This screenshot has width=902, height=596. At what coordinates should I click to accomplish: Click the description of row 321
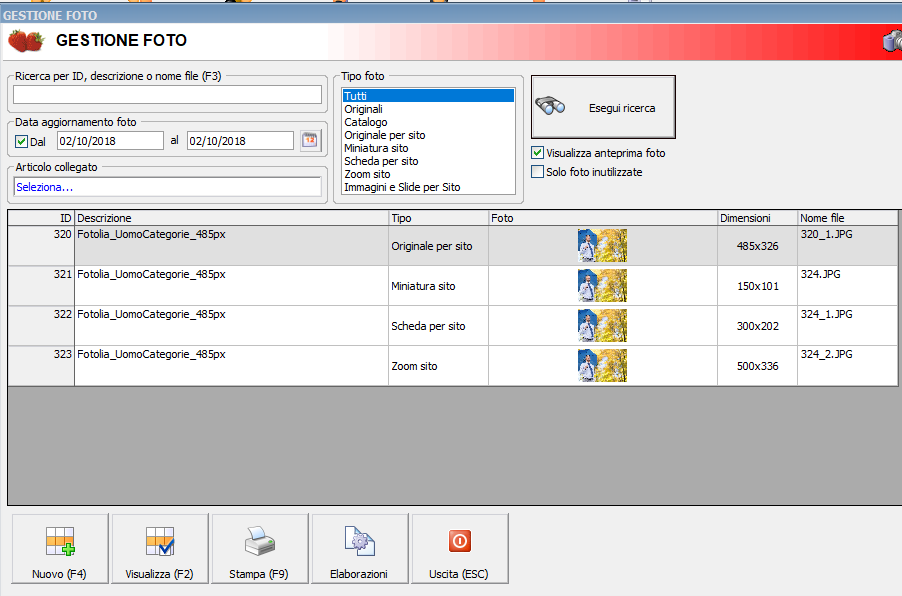click(x=151, y=274)
